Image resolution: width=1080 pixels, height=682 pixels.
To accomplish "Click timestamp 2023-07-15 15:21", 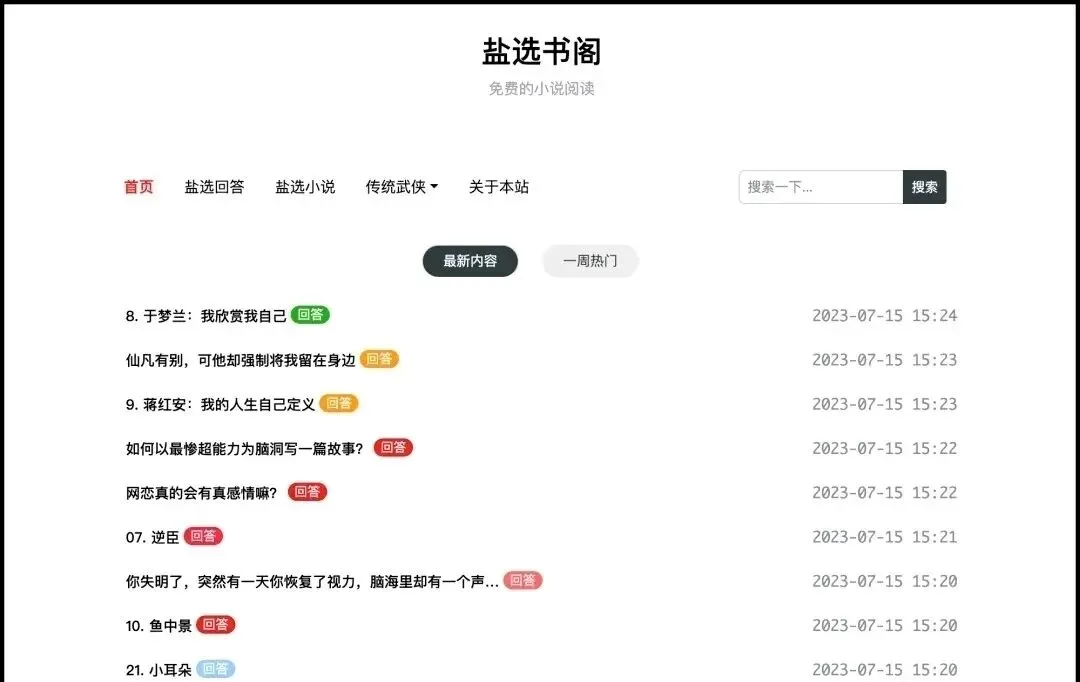I will [x=884, y=537].
